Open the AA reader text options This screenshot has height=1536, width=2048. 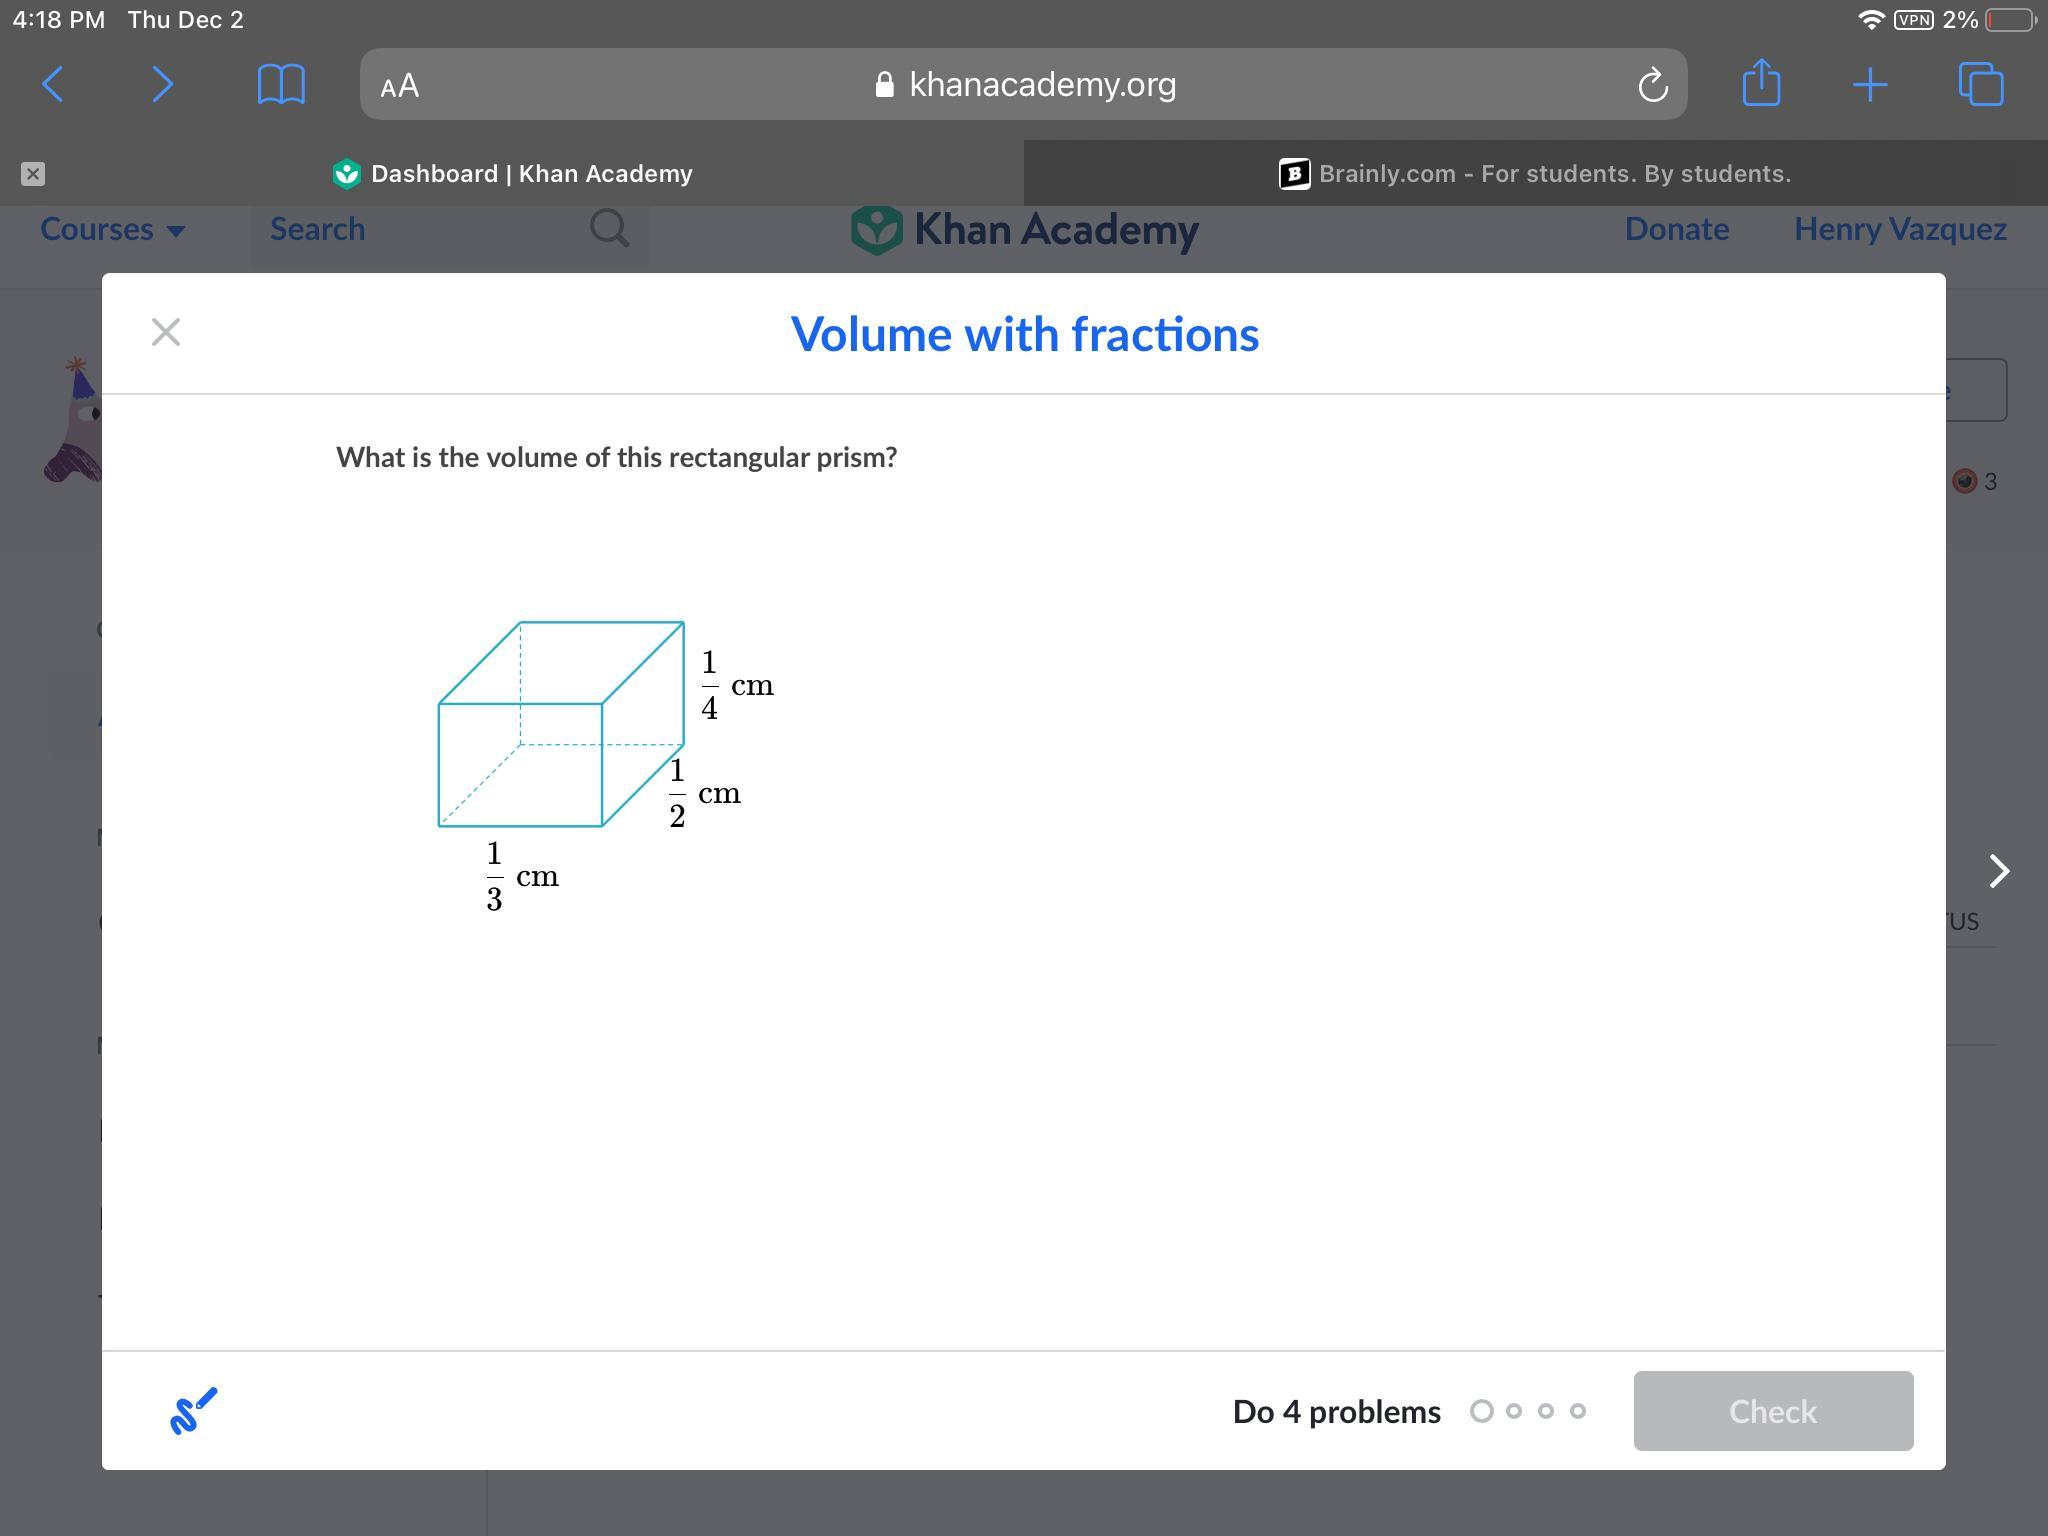[x=400, y=86]
